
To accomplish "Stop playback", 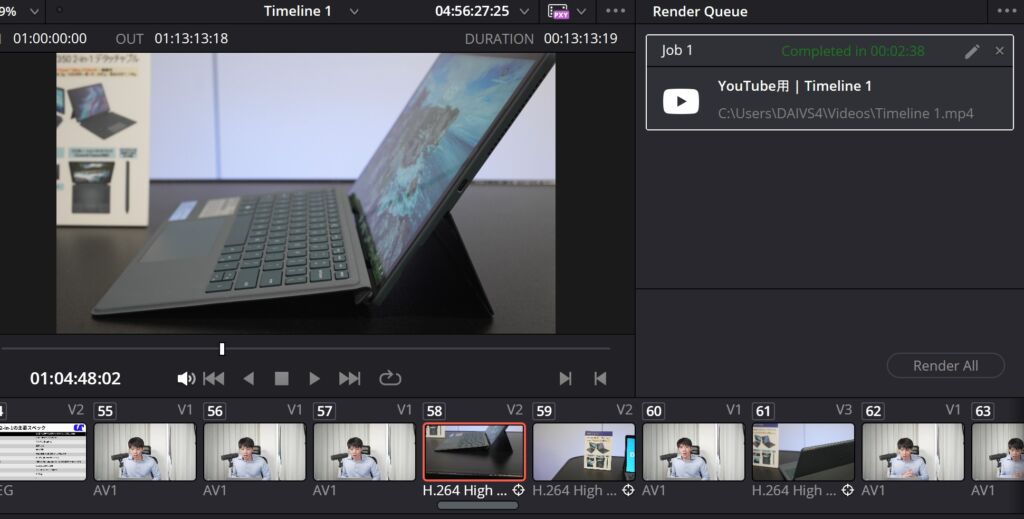I will 281,379.
